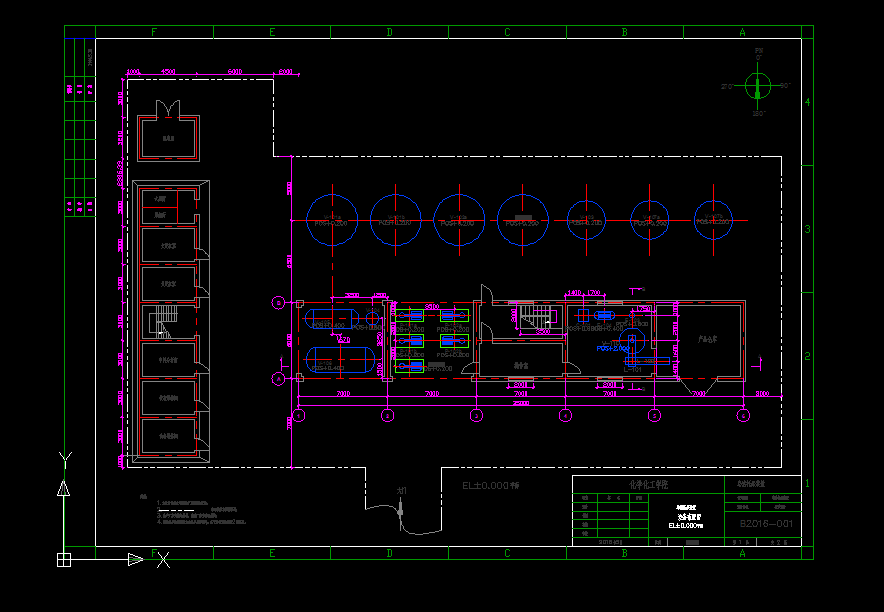Select storage tank circle V-101b
This screenshot has height=612, width=884.
click(x=396, y=220)
